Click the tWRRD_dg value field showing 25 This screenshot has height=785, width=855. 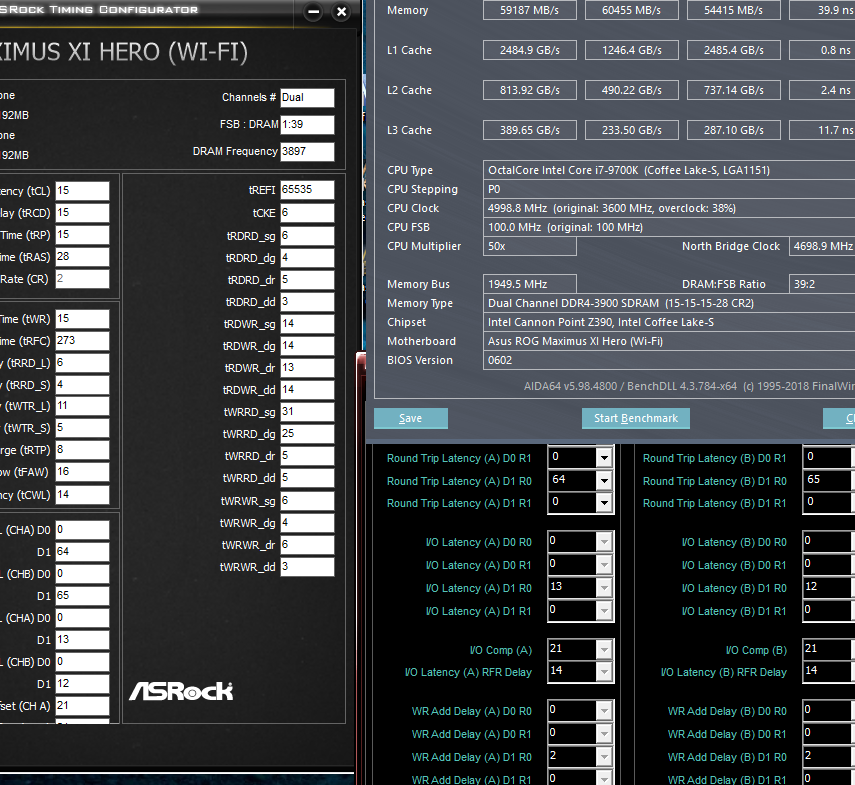coord(307,434)
